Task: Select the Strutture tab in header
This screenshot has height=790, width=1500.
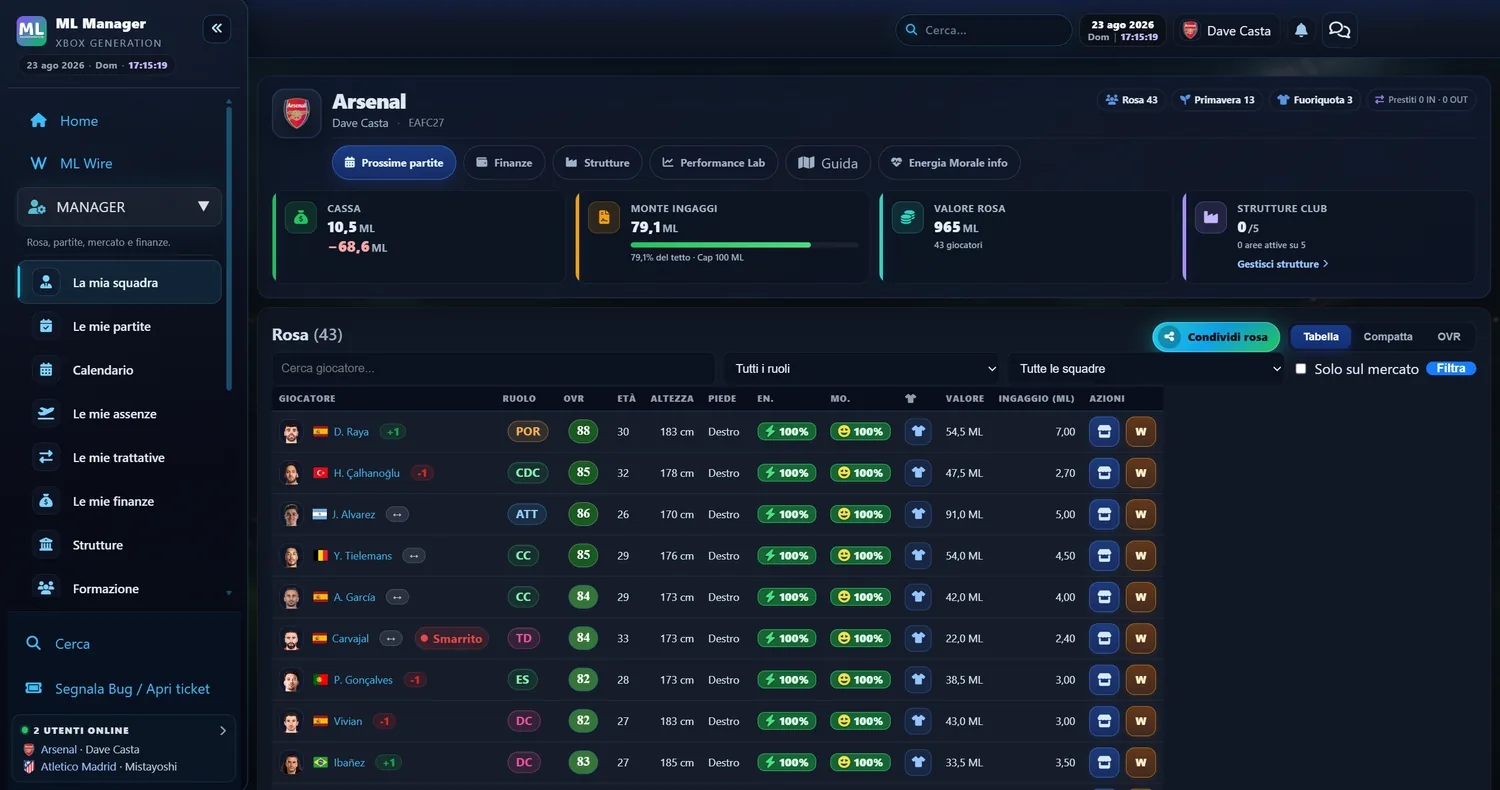Action: click(x=597, y=163)
